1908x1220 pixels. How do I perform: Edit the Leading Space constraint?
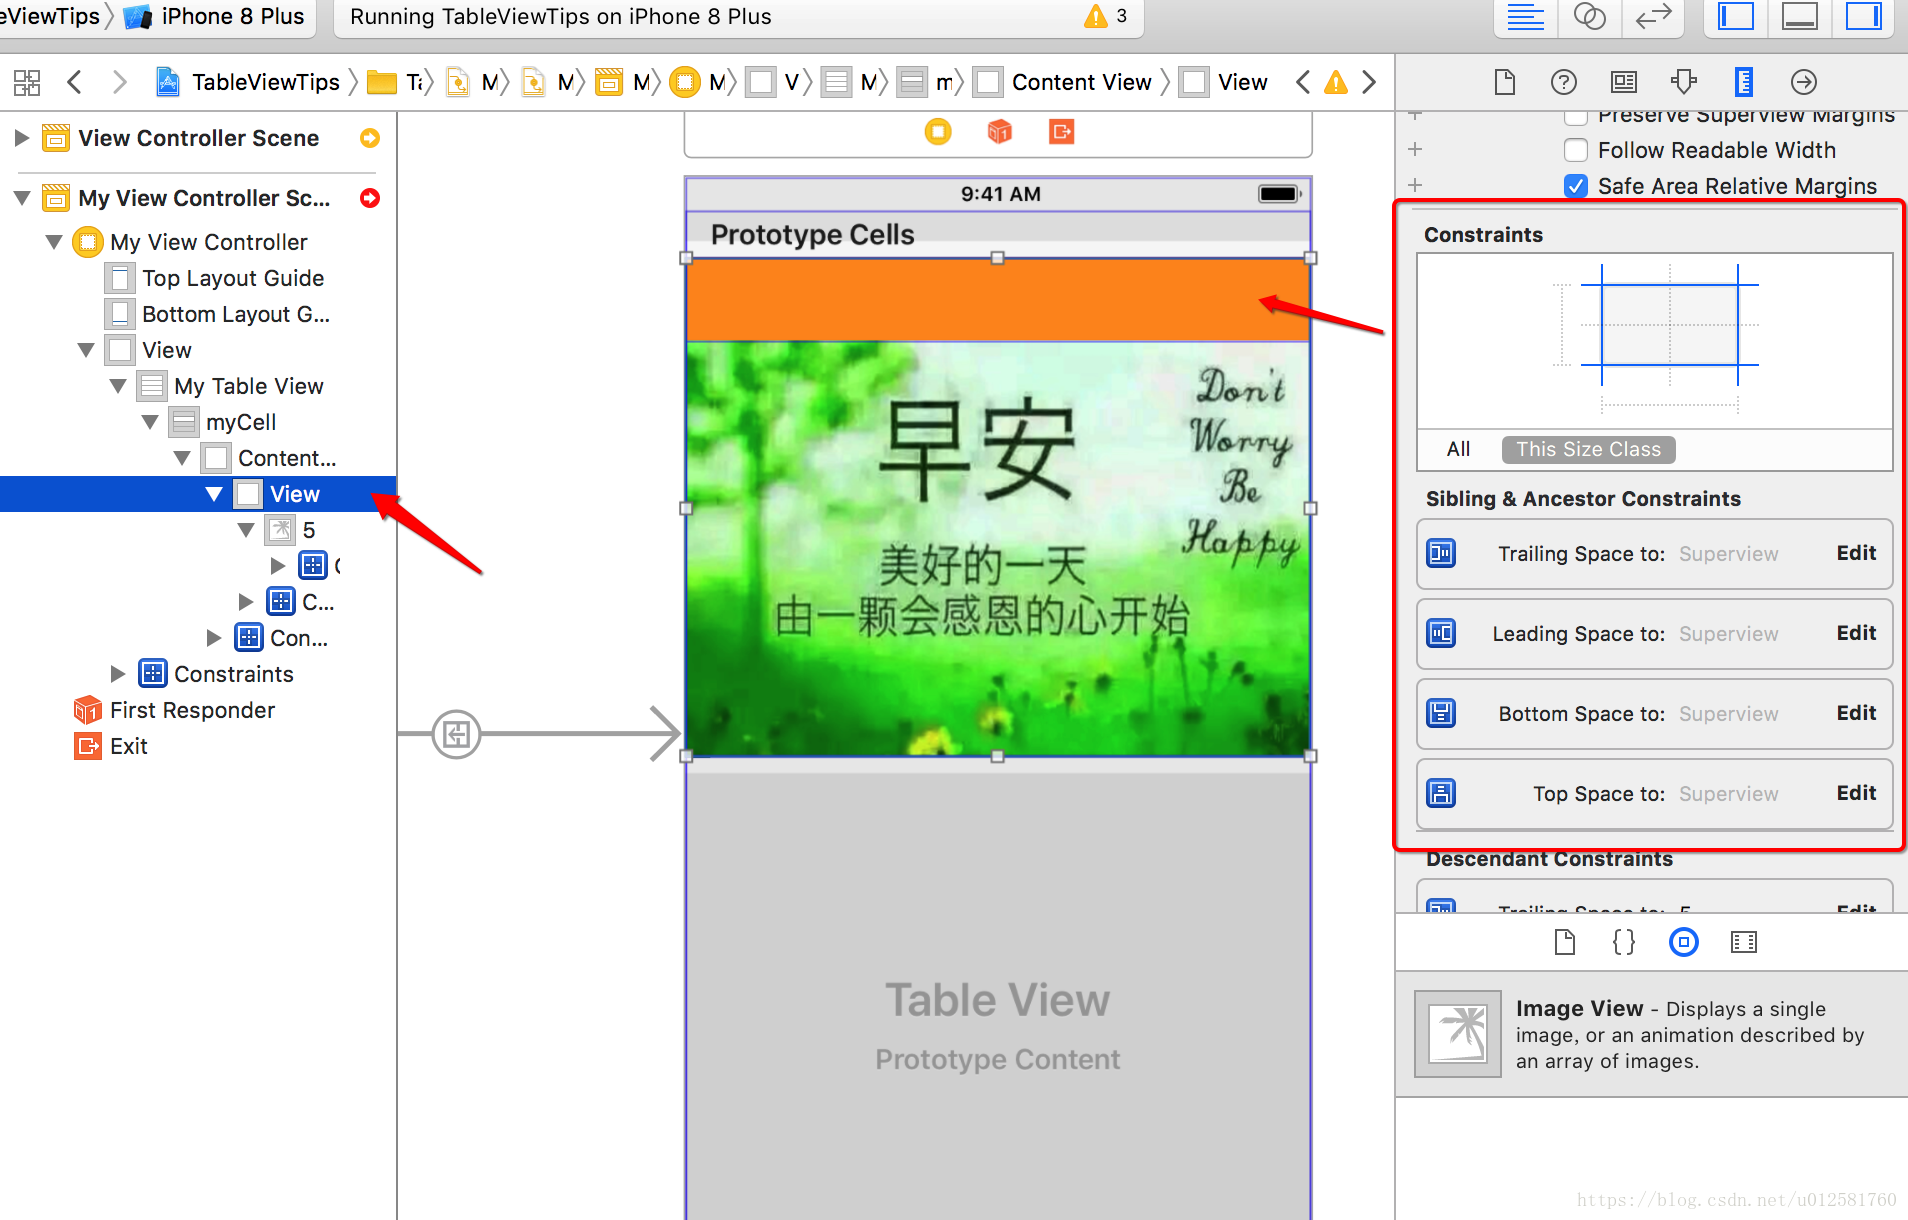point(1856,633)
